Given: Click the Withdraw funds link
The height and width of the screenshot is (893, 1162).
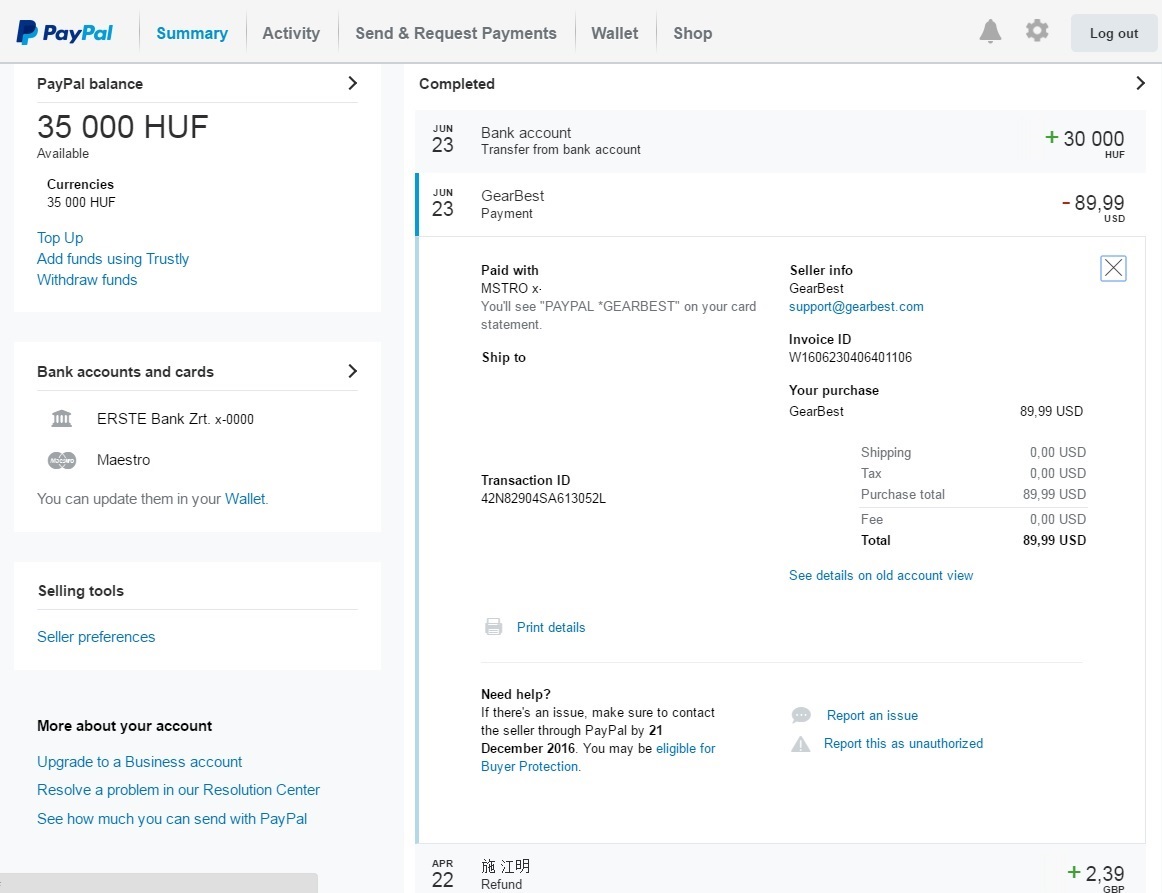Looking at the screenshot, I should [x=87, y=280].
